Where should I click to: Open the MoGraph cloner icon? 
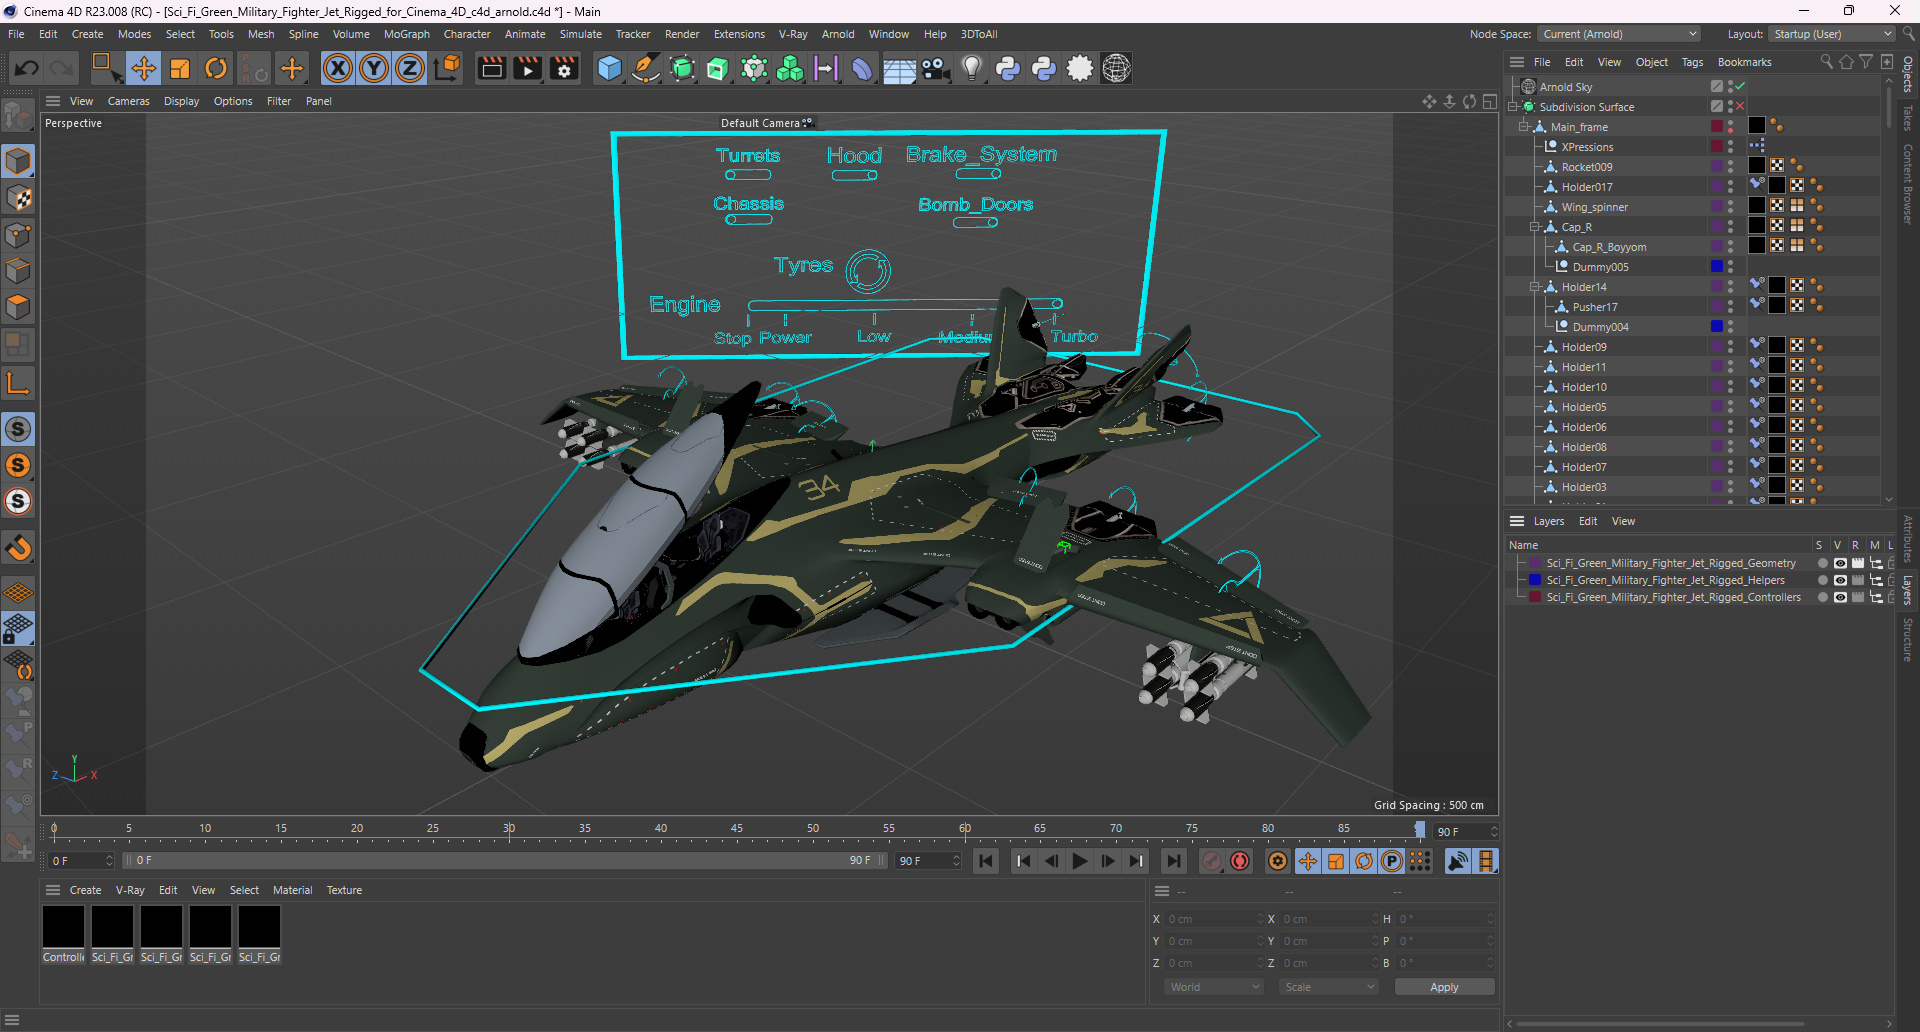(x=790, y=68)
